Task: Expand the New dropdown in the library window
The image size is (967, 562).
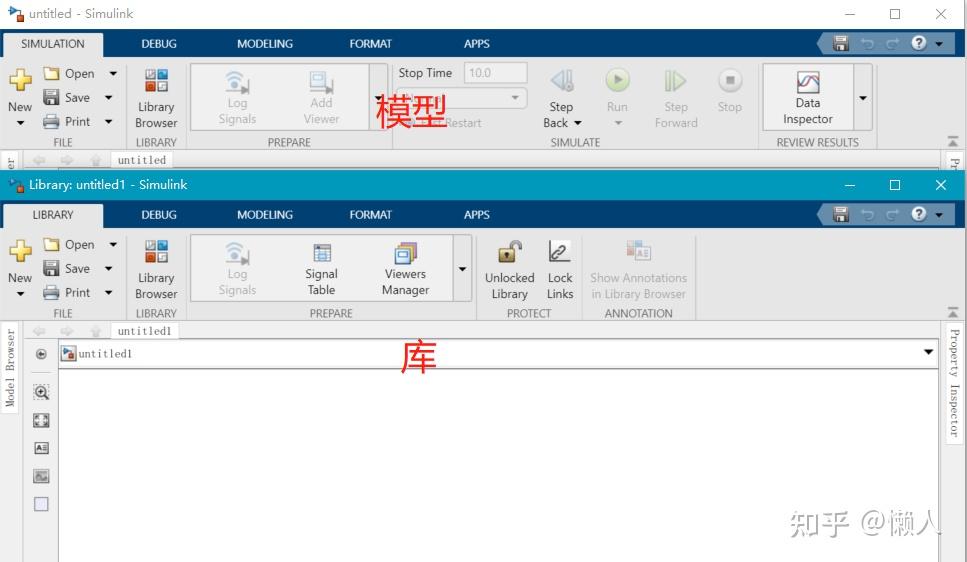Action: click(20, 294)
